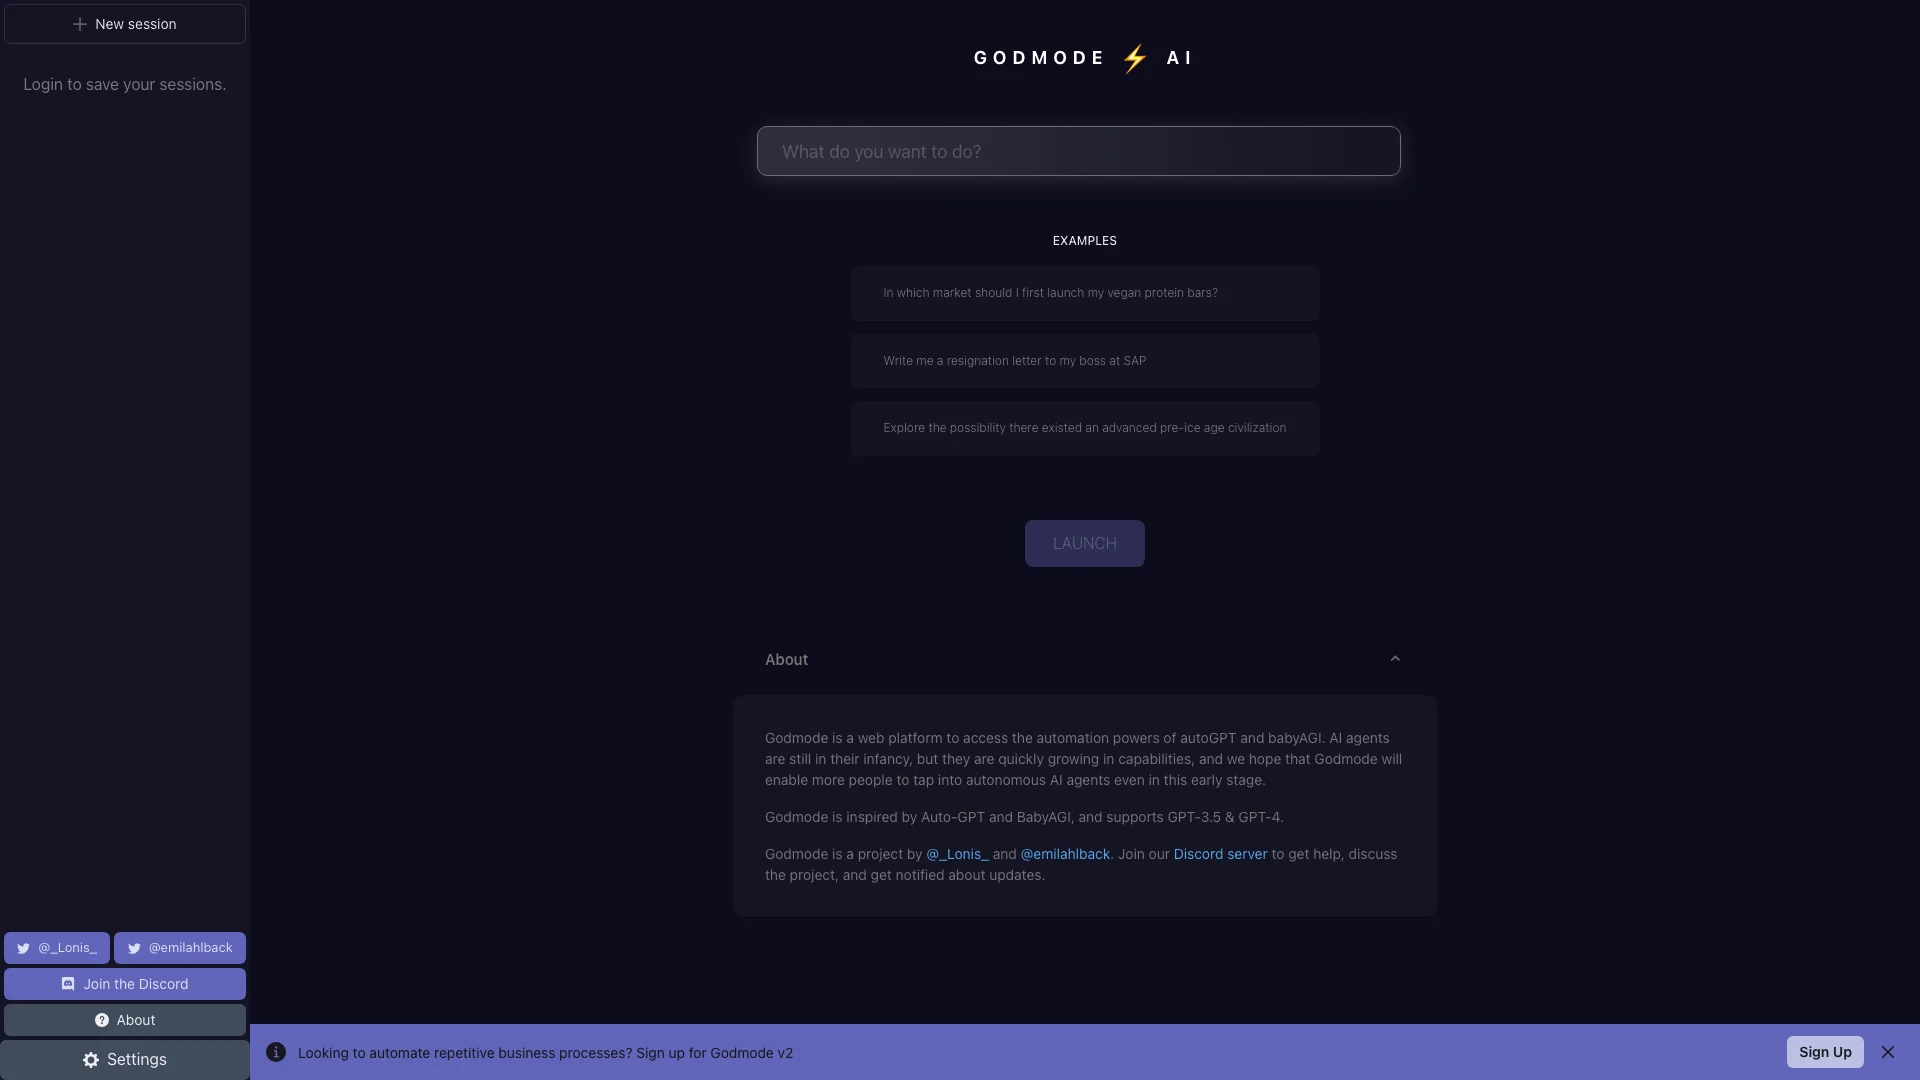The height and width of the screenshot is (1080, 1920).
Task: Click the @emilahlback hyperlink
Action: (x=1064, y=853)
